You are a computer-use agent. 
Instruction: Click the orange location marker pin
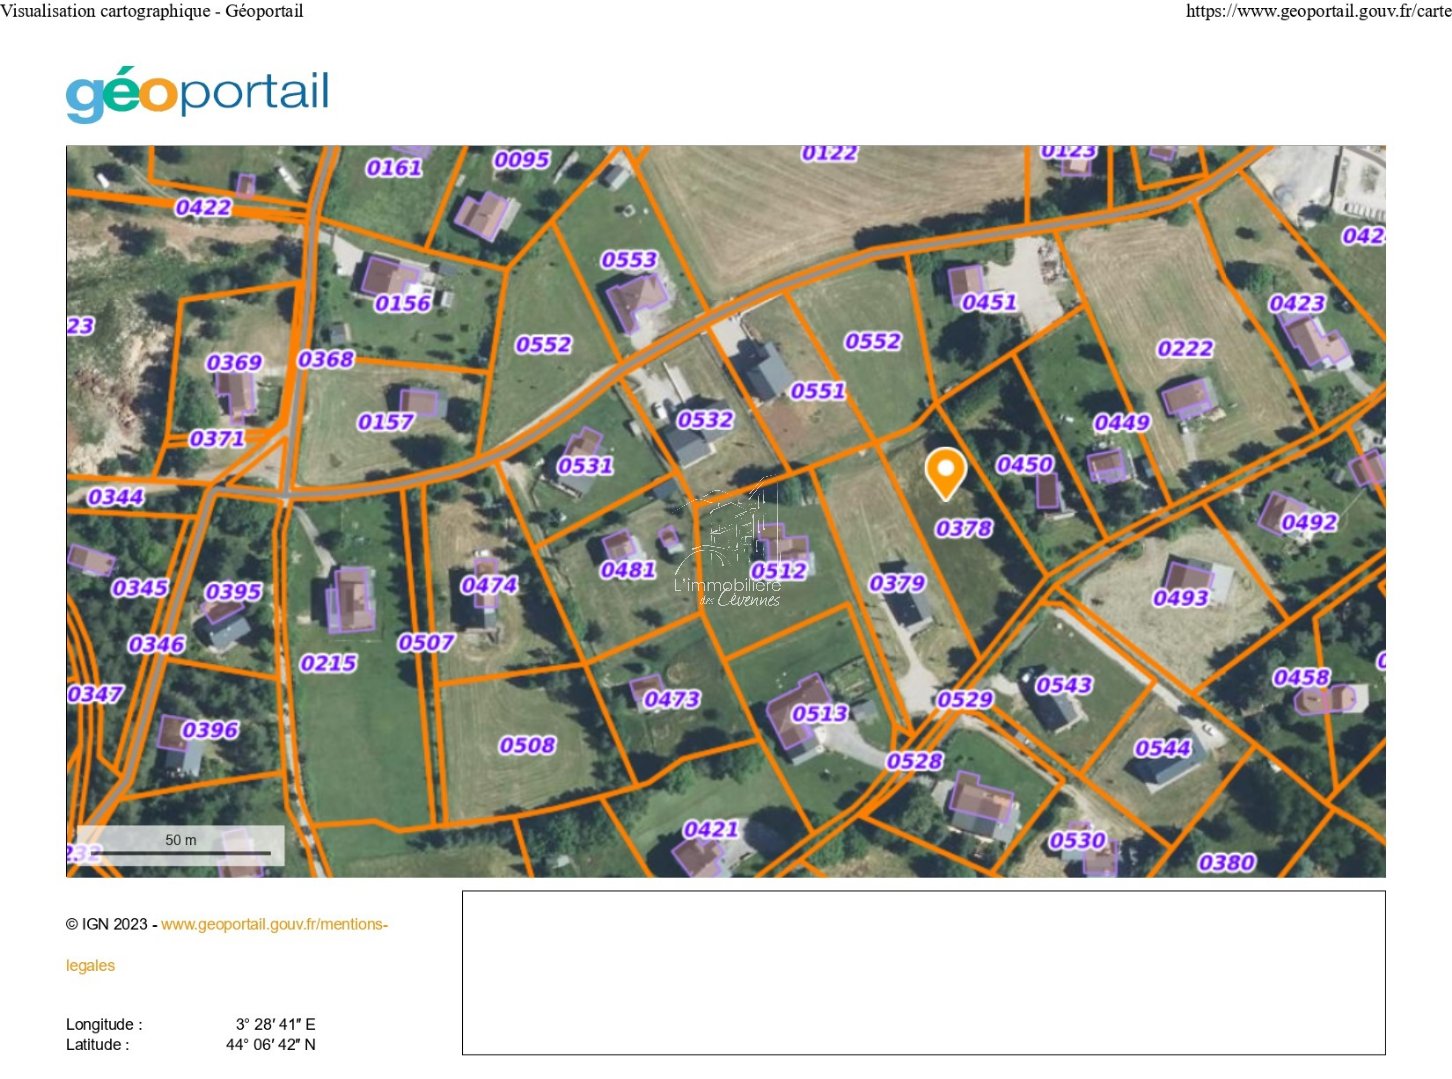tap(945, 471)
